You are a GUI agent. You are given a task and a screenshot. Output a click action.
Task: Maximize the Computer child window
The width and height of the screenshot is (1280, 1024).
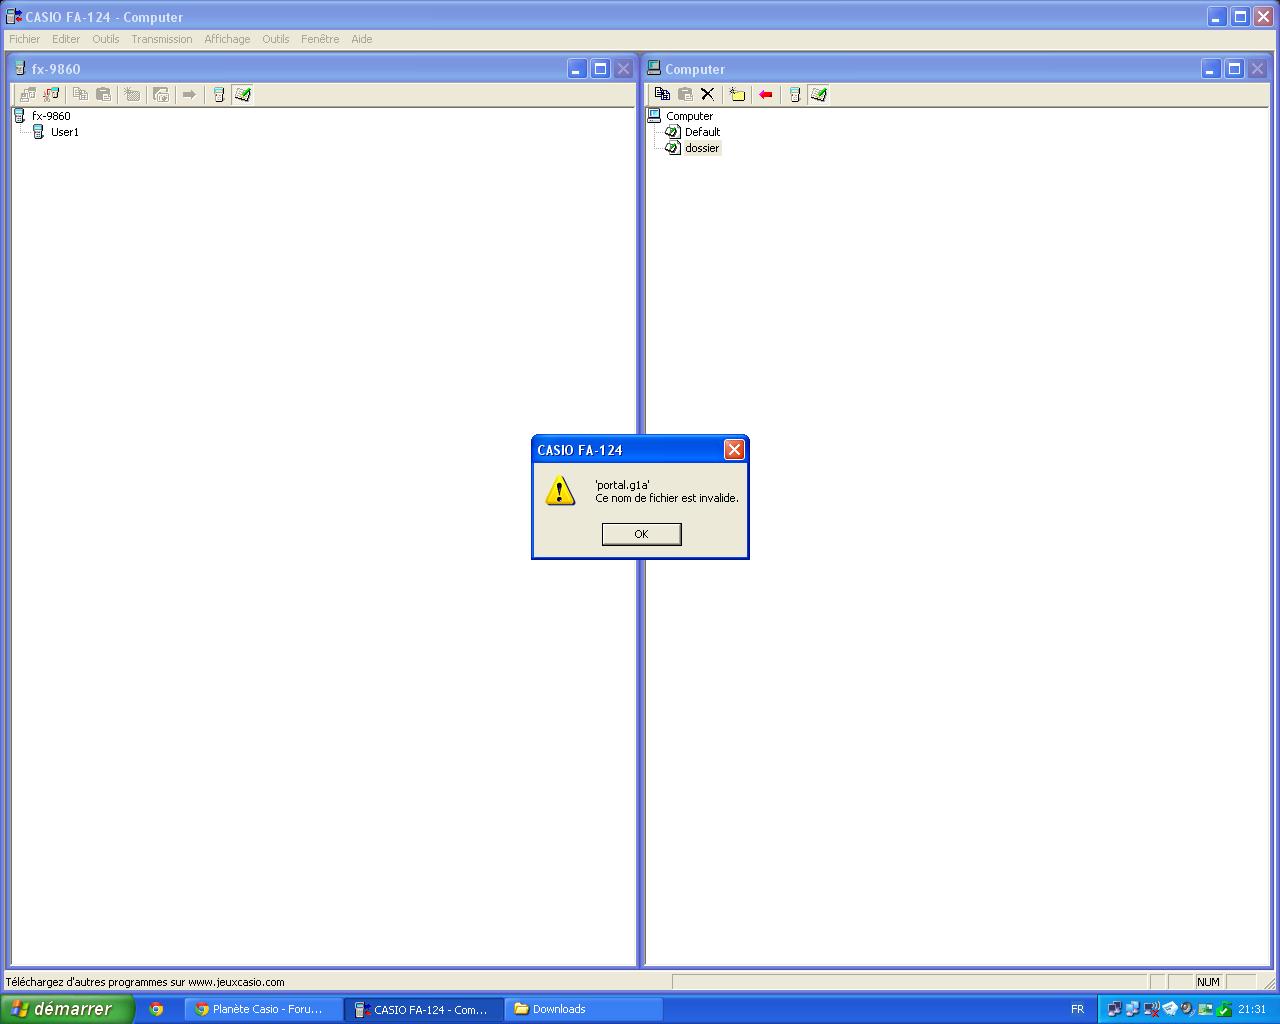pyautogui.click(x=1234, y=69)
